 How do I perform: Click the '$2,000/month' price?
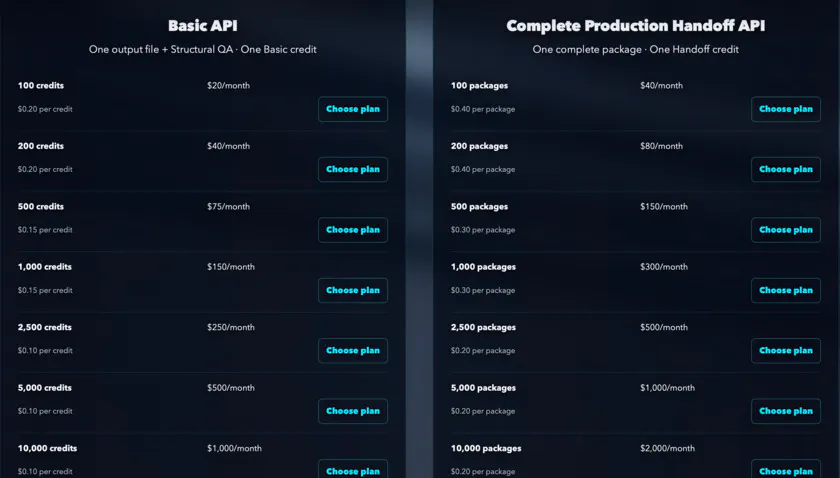coord(668,449)
